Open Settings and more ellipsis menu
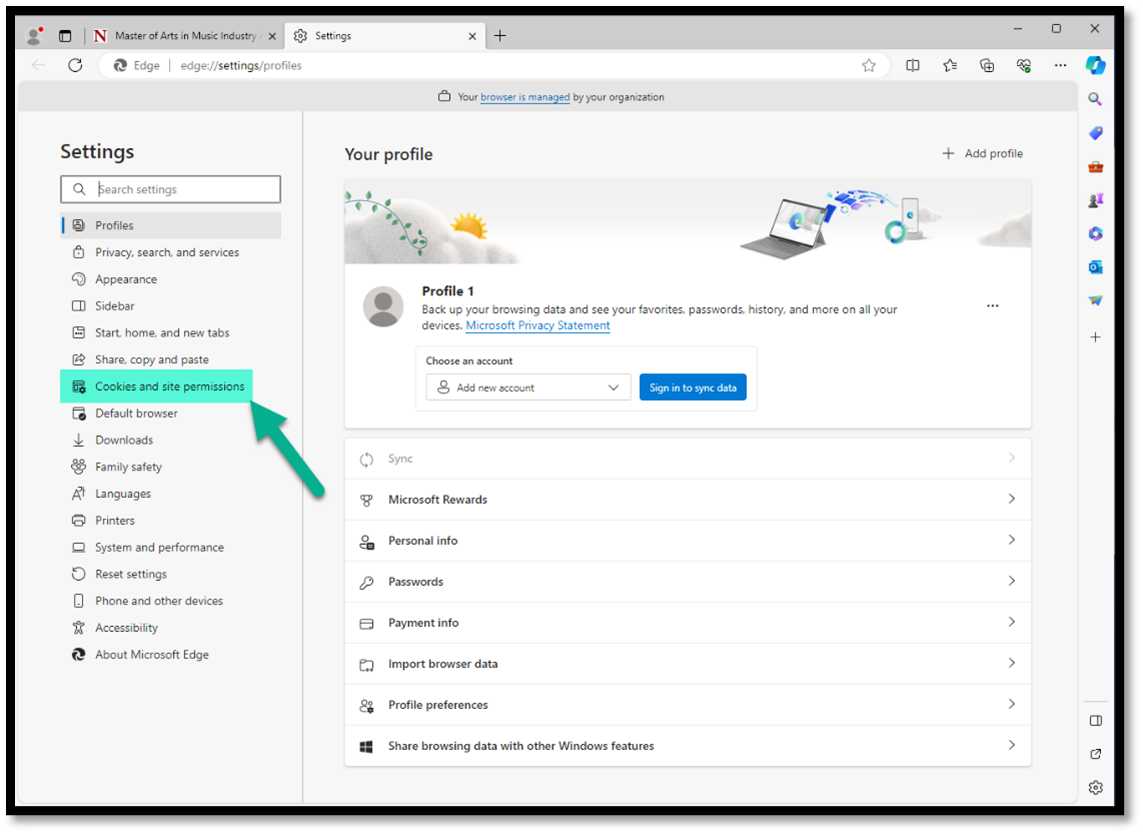 [1060, 66]
